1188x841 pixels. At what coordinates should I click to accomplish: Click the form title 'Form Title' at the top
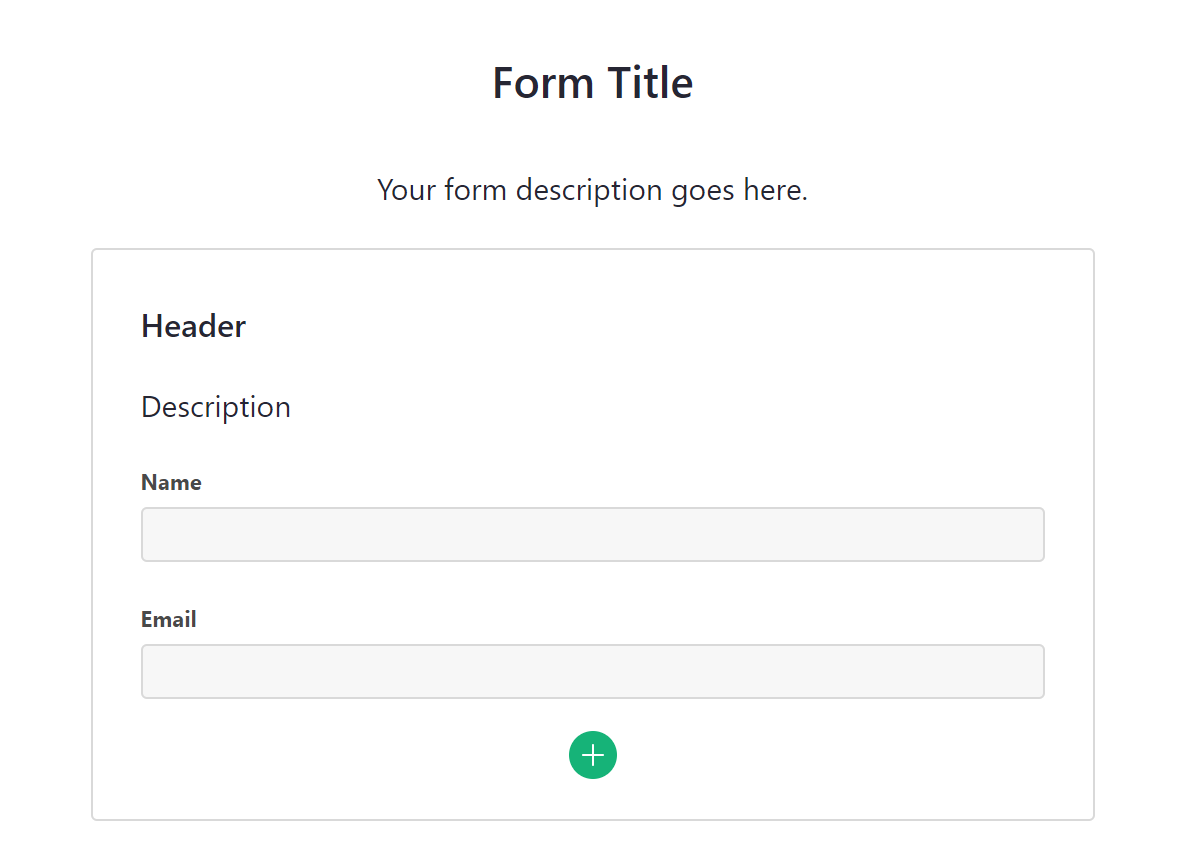[x=592, y=82]
